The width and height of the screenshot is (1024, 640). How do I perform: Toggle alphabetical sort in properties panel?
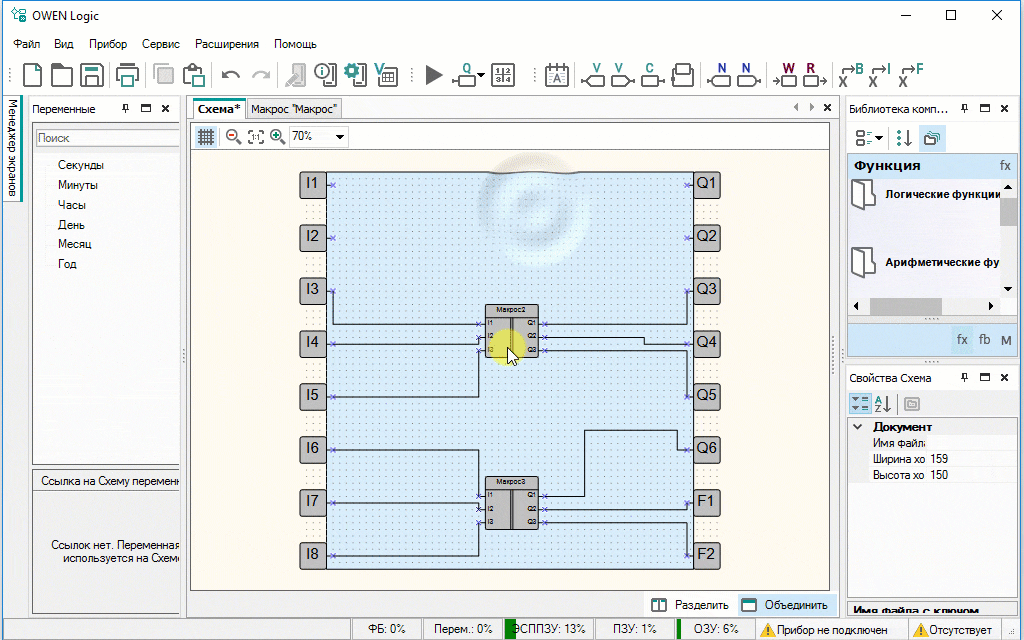point(883,403)
